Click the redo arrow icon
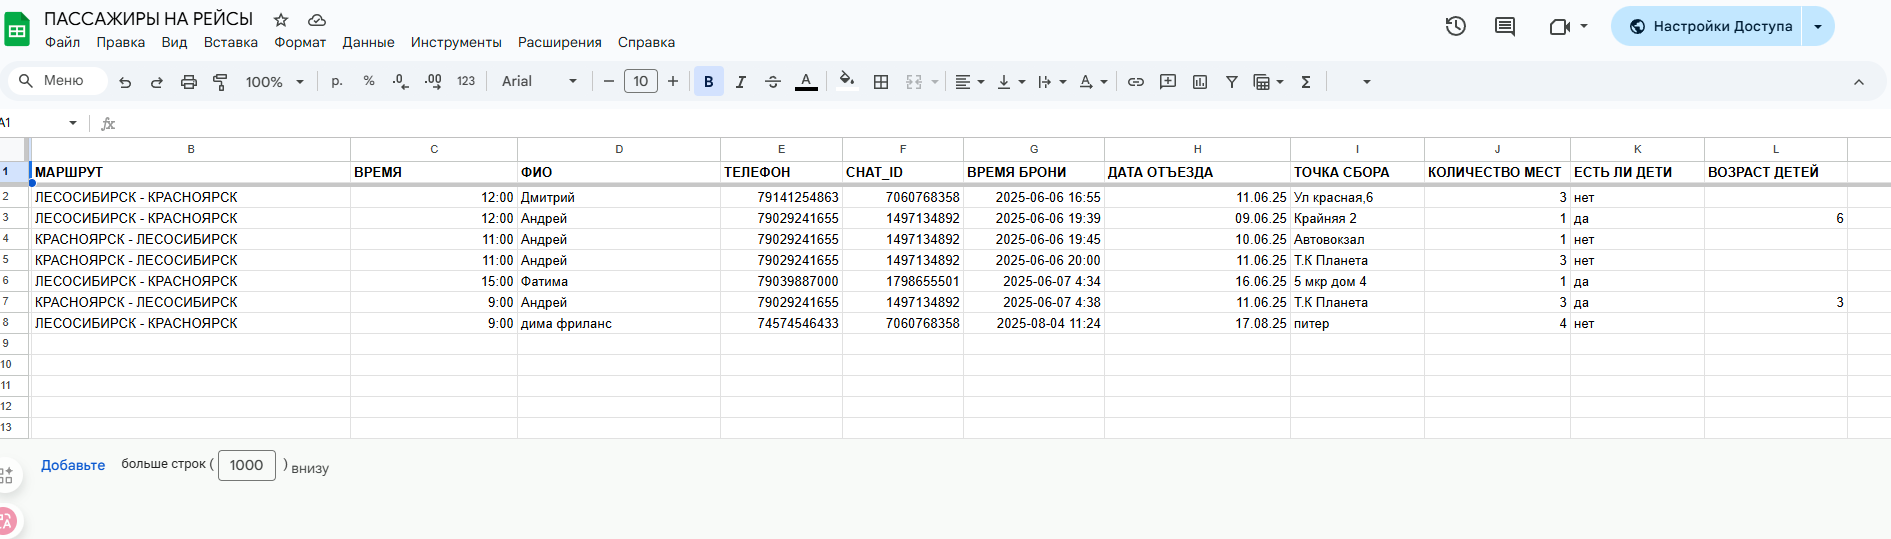The width and height of the screenshot is (1891, 539). [x=157, y=82]
